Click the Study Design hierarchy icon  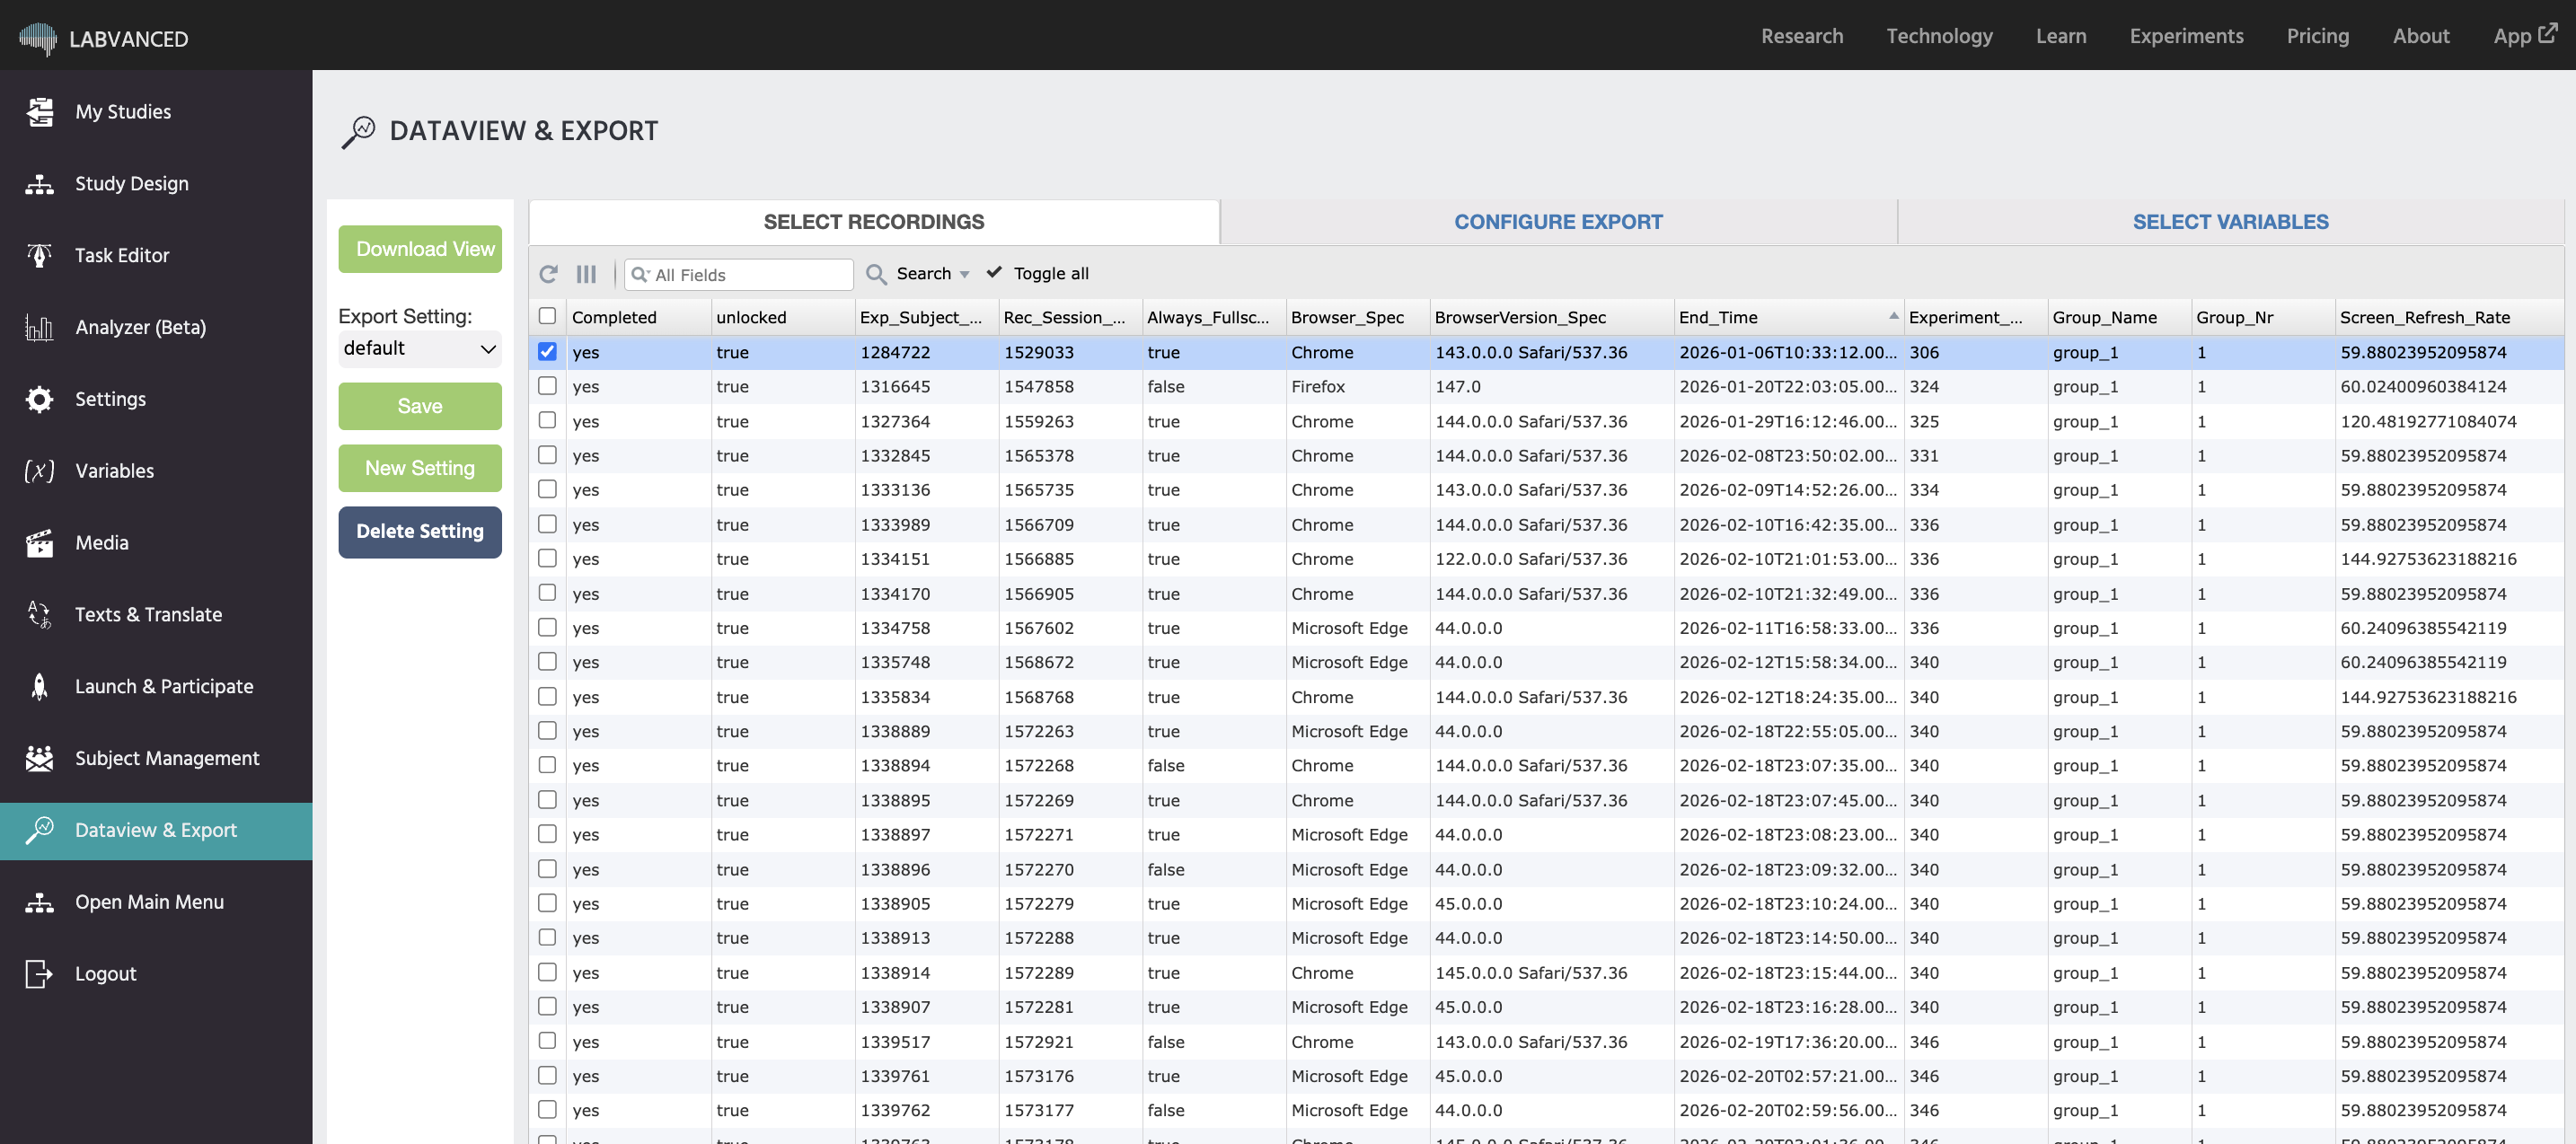coord(39,184)
